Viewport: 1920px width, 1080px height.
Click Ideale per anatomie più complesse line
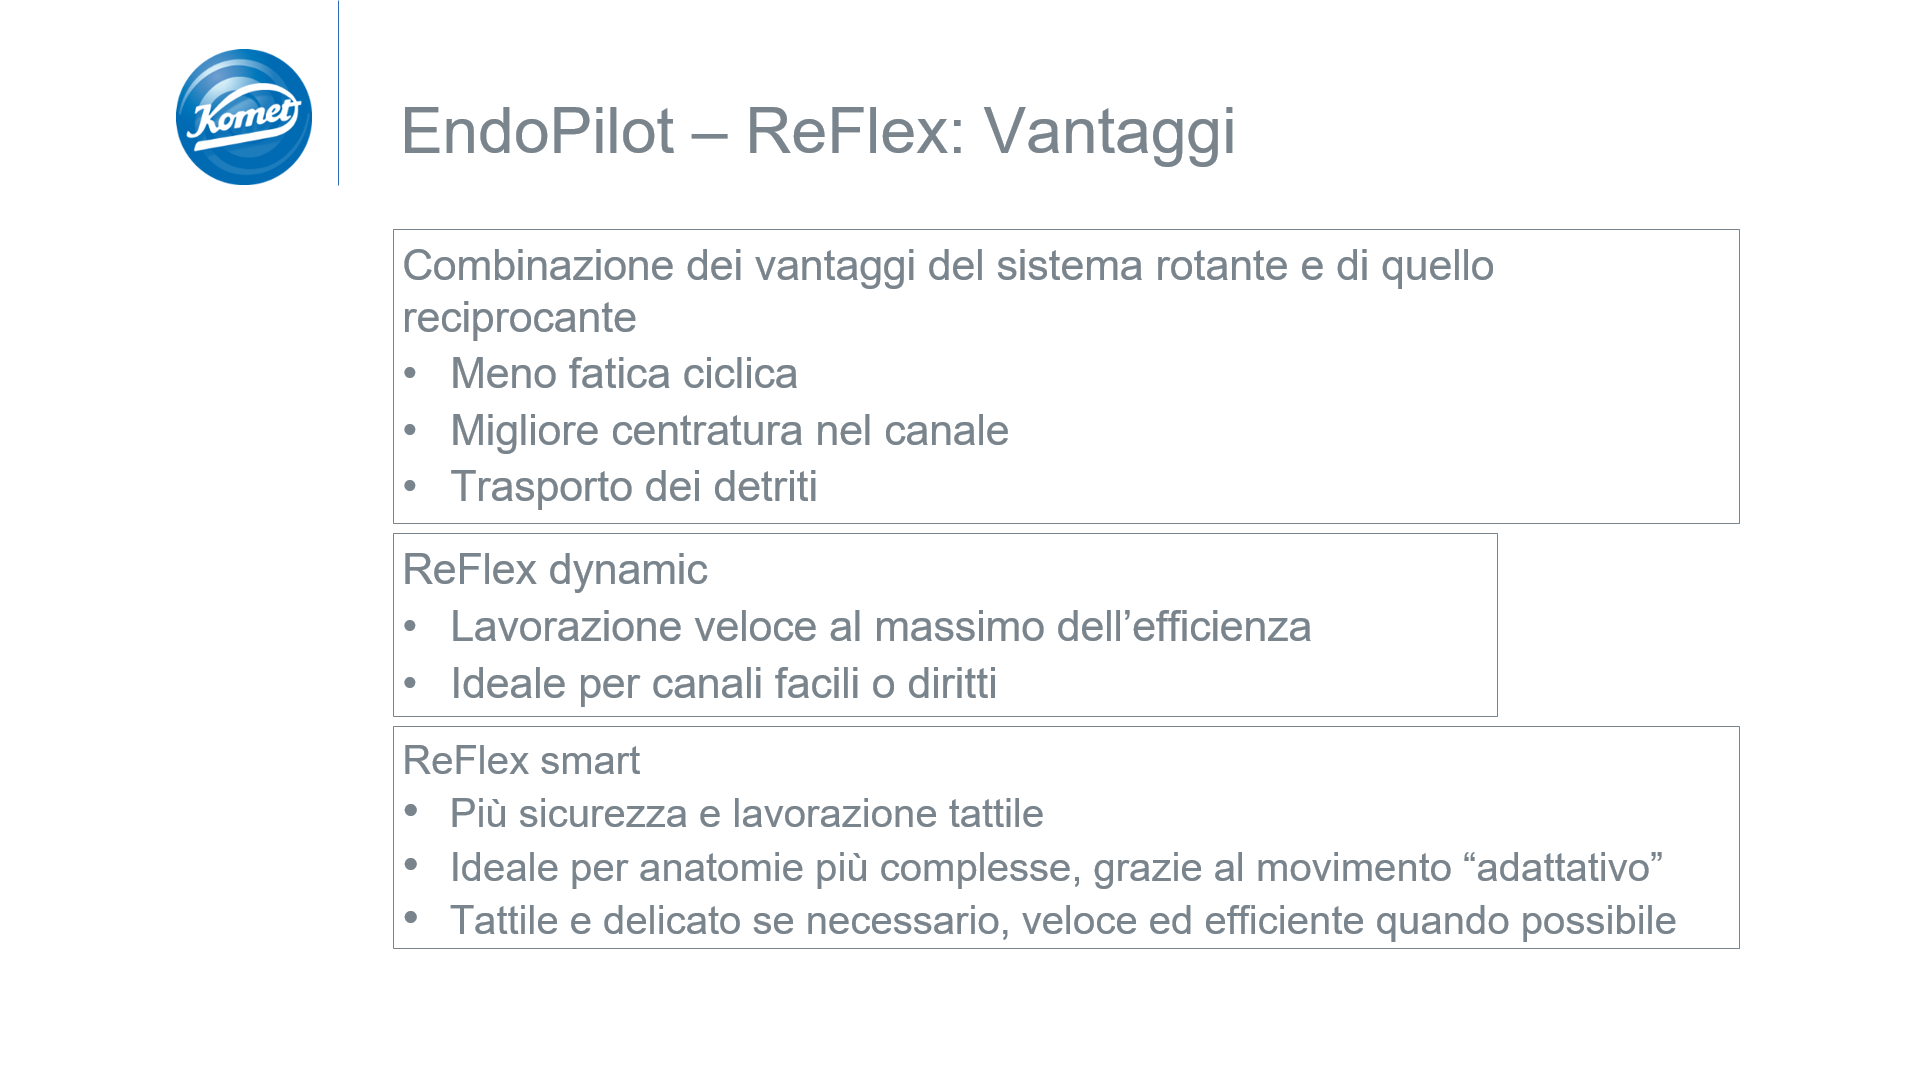pyautogui.click(x=1056, y=868)
